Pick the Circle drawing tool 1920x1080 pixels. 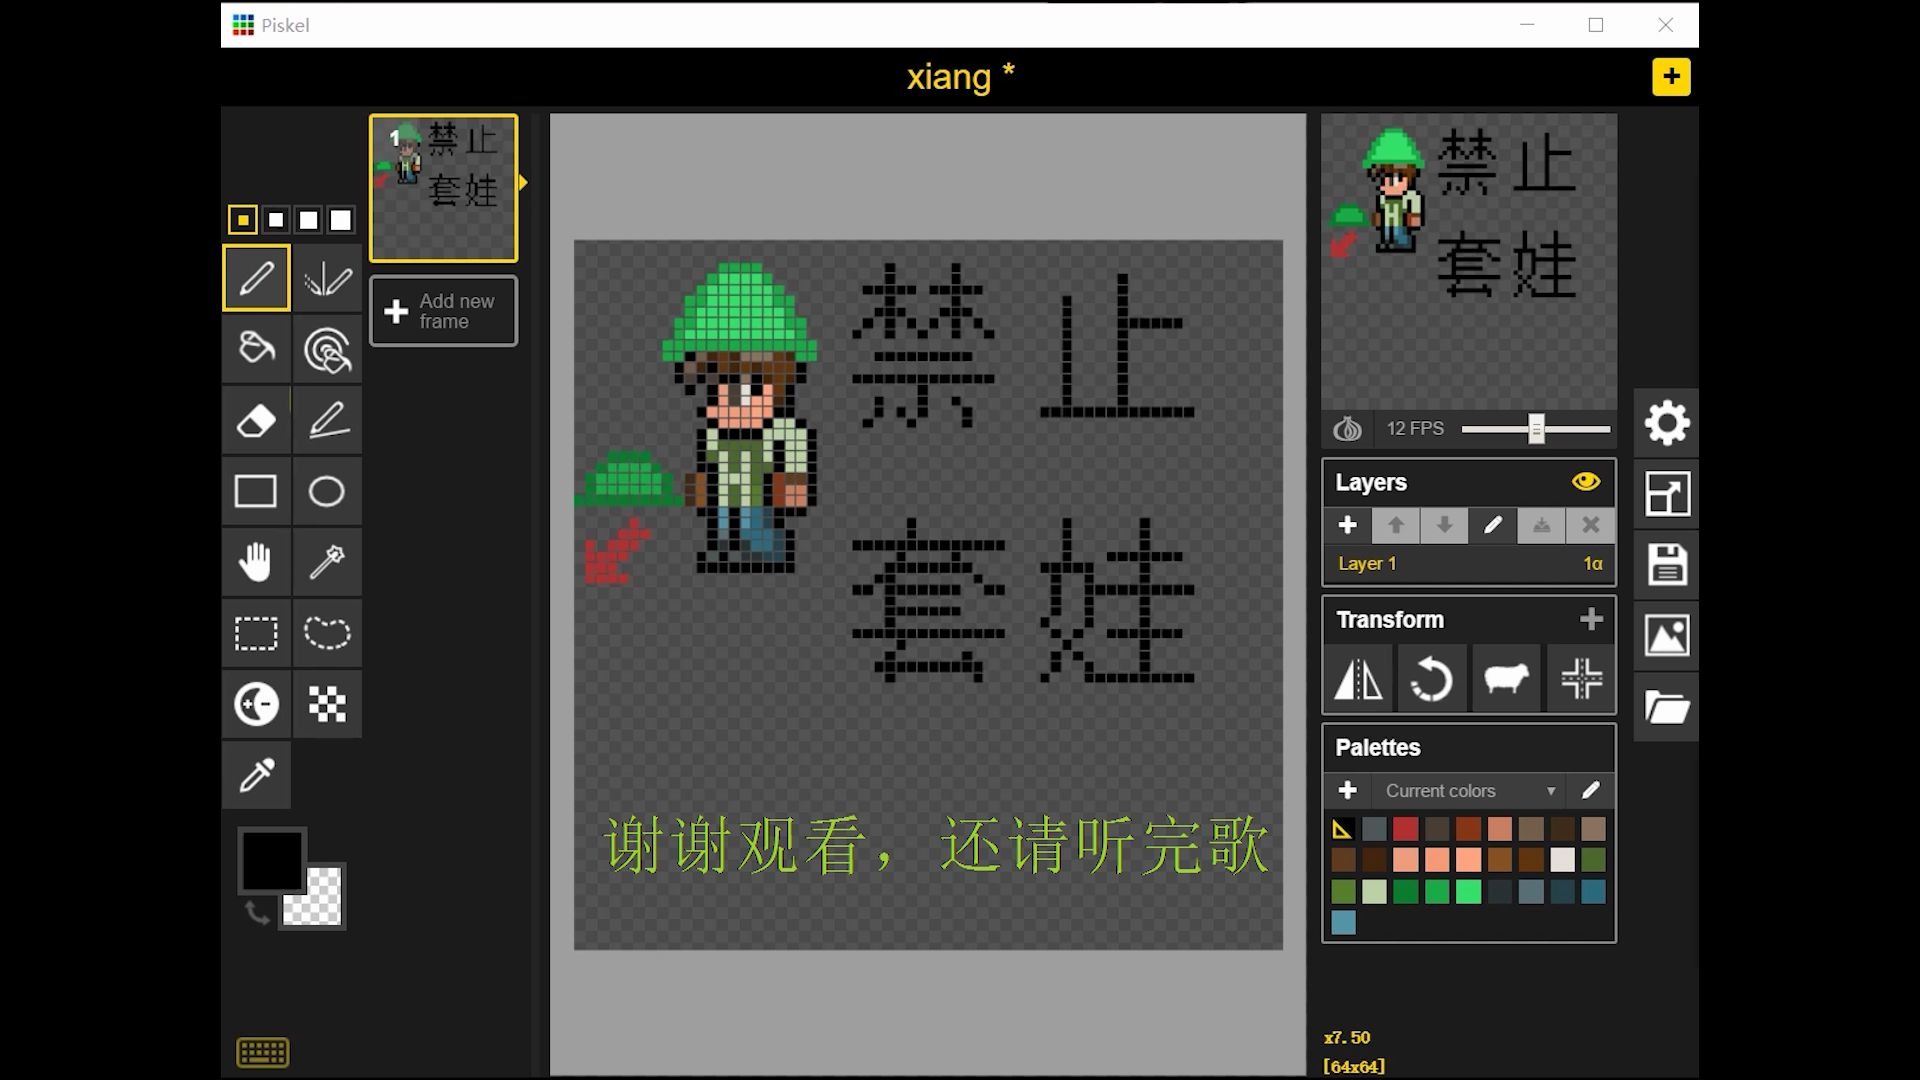(327, 491)
